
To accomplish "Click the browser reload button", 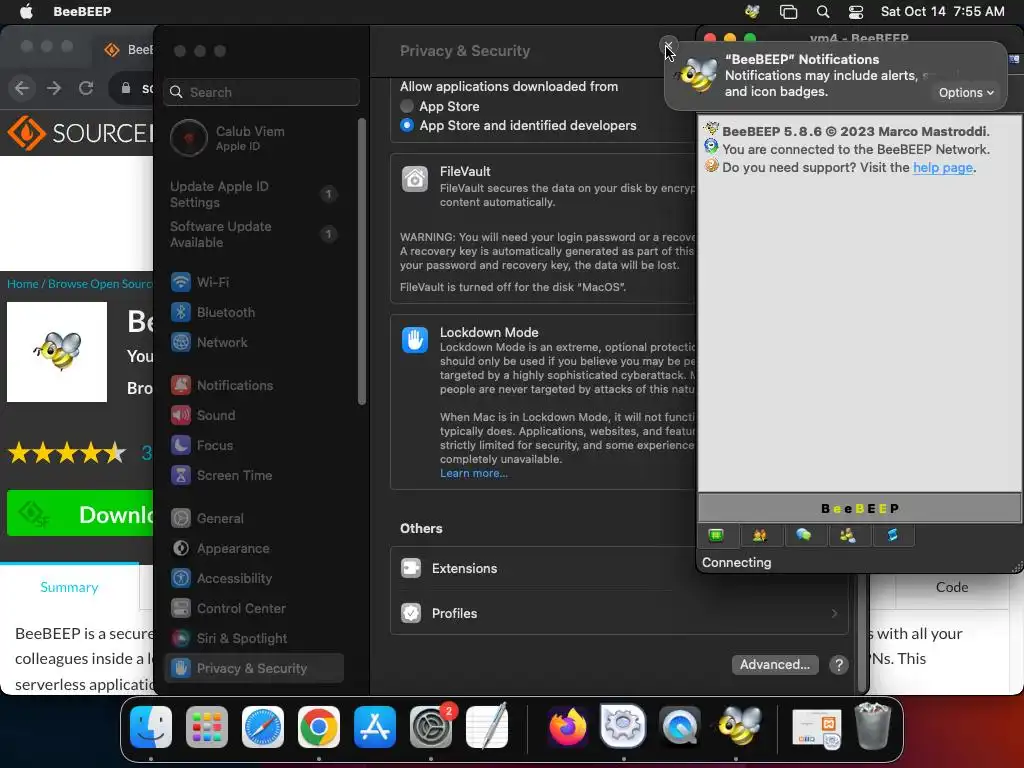I will (86, 88).
